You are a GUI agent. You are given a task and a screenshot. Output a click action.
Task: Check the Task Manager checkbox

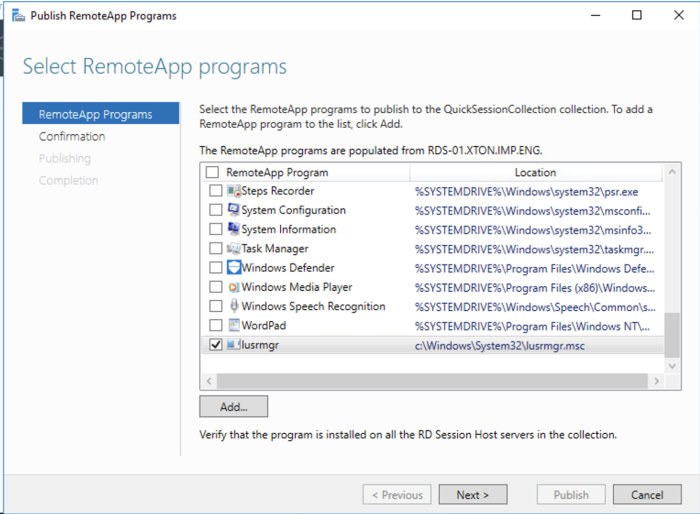tap(216, 248)
